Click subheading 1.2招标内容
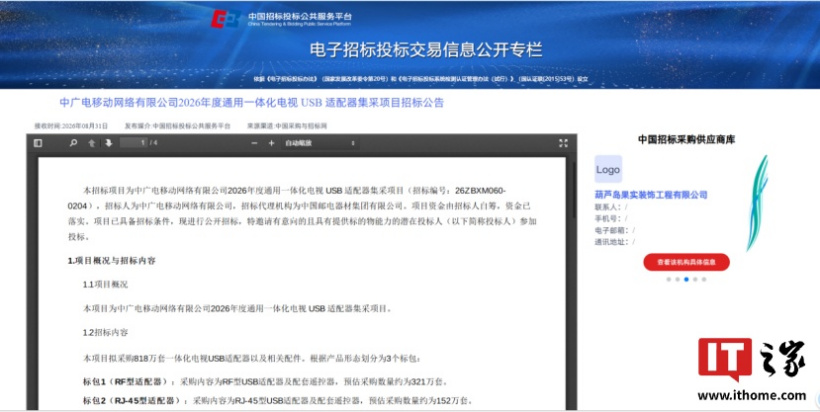The width and height of the screenshot is (820, 412). pos(105,333)
